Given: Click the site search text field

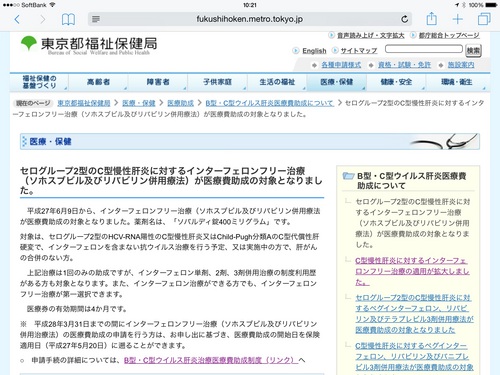Looking at the screenshot, I should click(424, 49).
